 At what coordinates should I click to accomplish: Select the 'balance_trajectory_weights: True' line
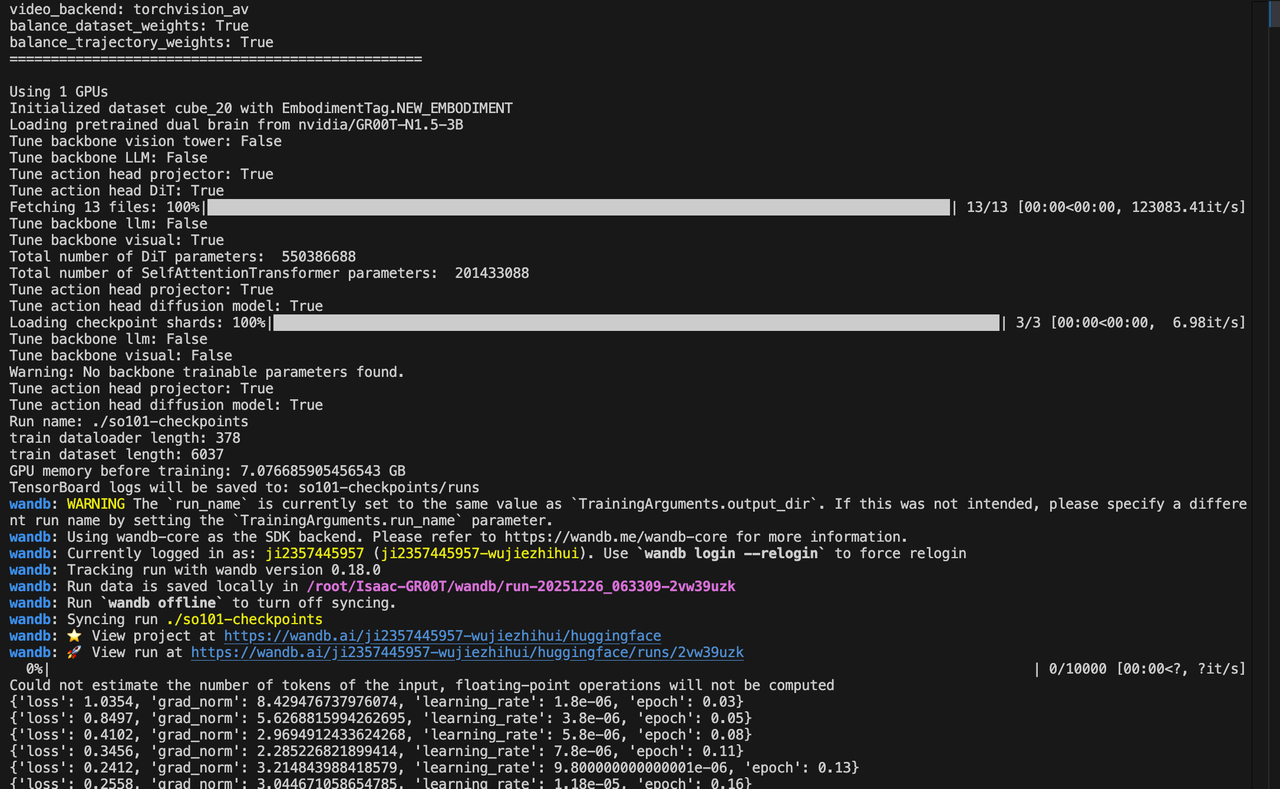(x=141, y=42)
